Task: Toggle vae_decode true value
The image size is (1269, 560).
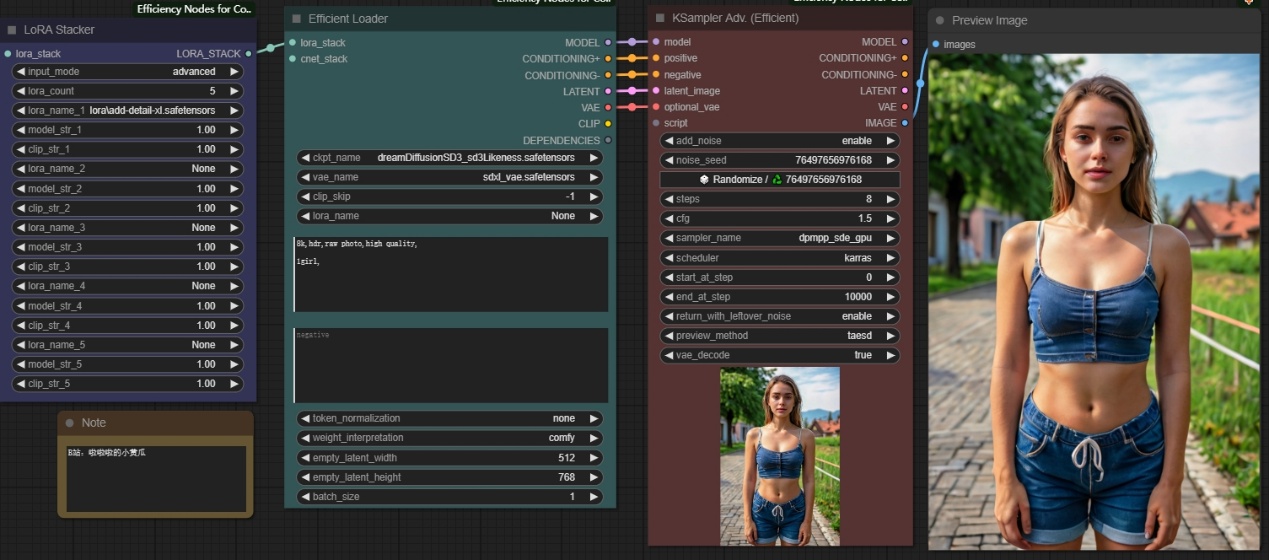Action: (x=779, y=355)
